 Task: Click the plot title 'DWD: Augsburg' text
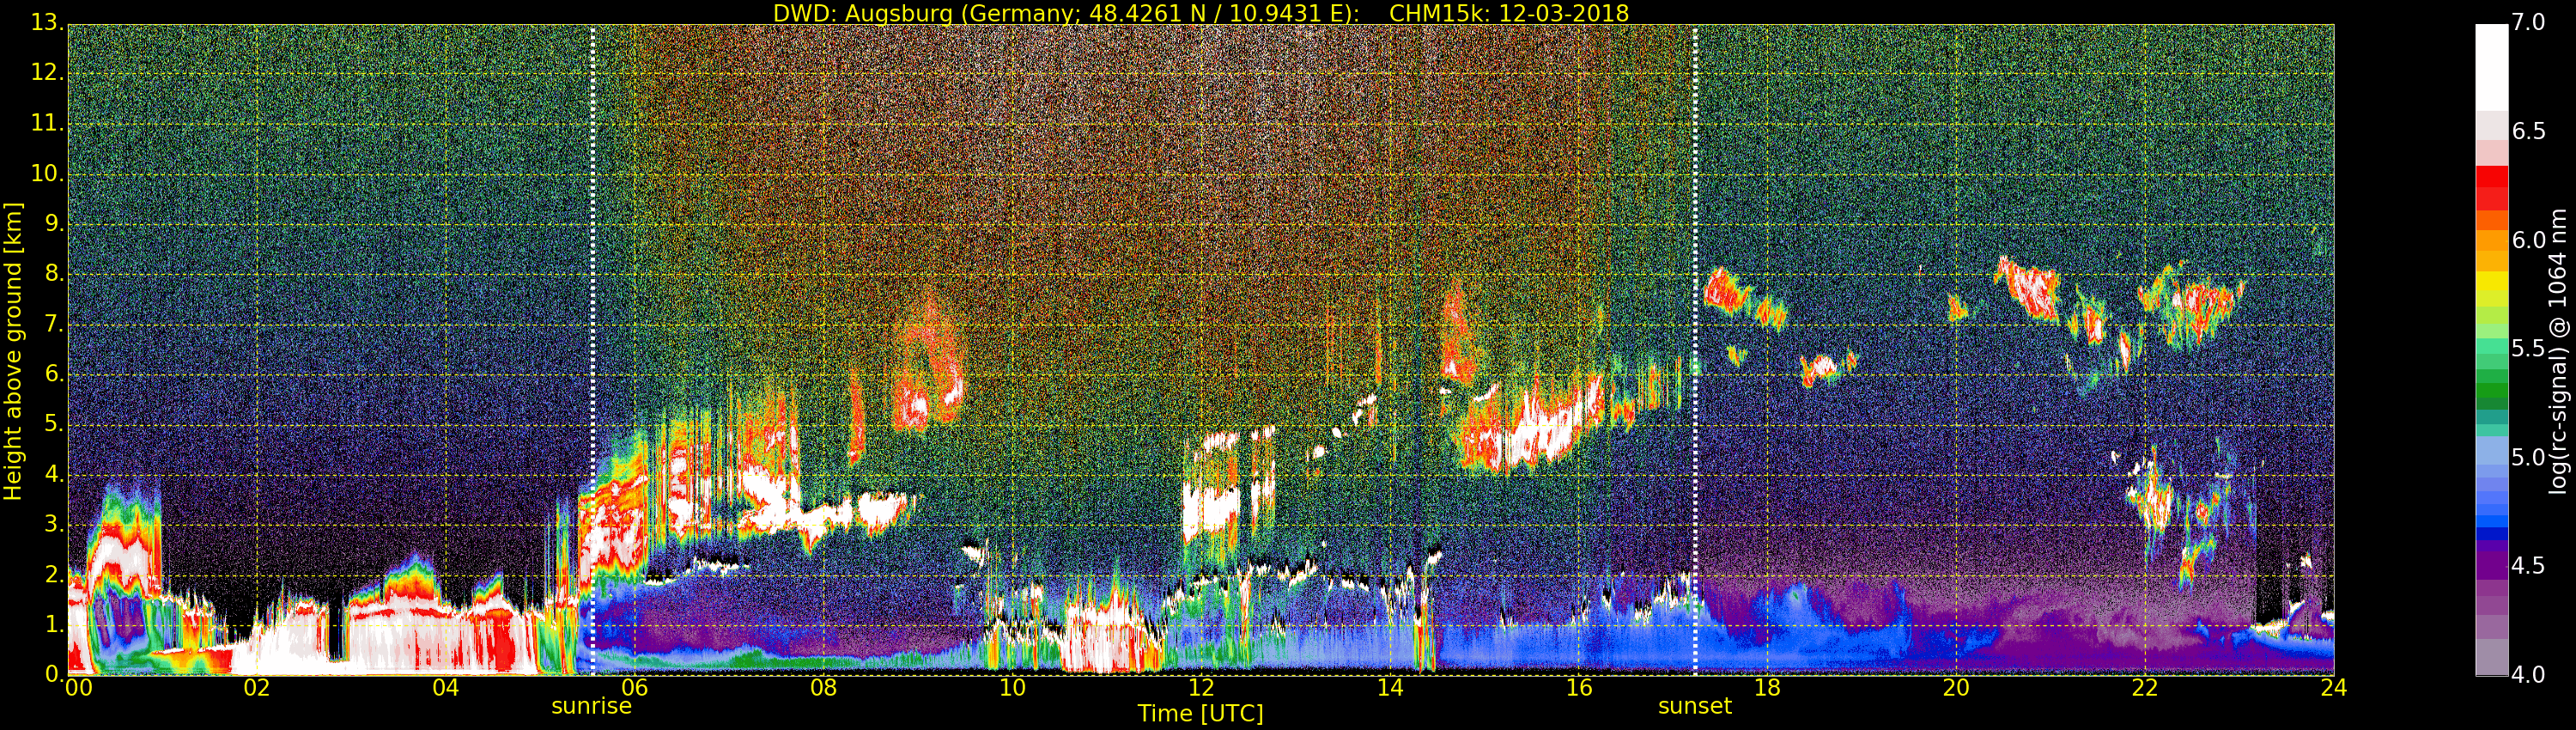862,13
